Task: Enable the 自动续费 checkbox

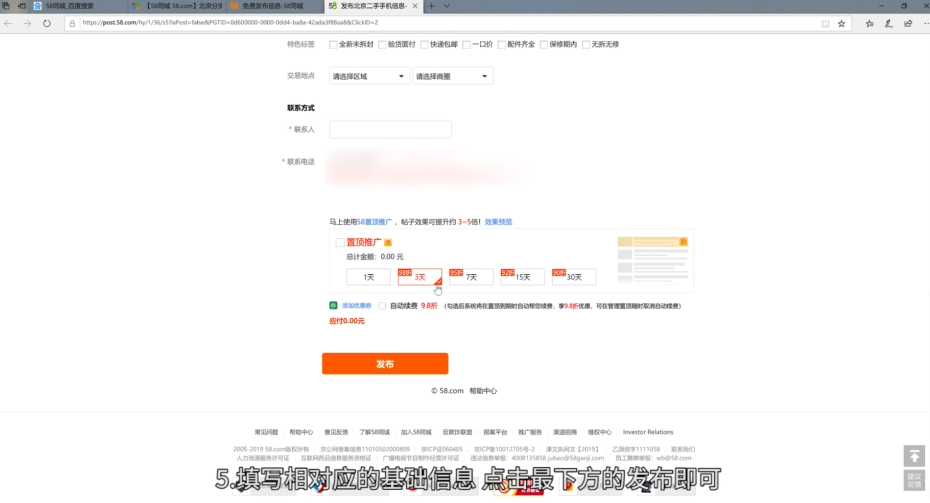Action: [383, 306]
